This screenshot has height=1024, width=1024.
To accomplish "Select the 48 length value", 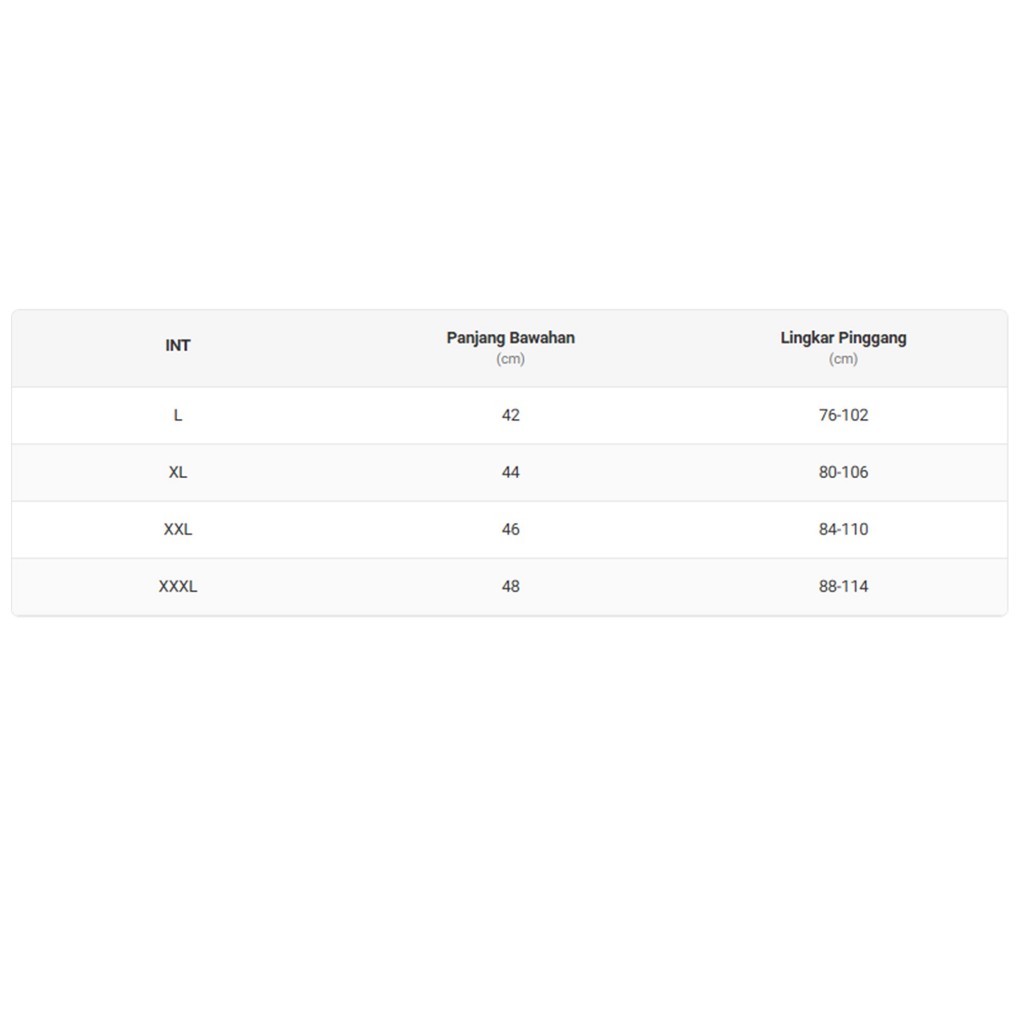I will click(x=511, y=586).
